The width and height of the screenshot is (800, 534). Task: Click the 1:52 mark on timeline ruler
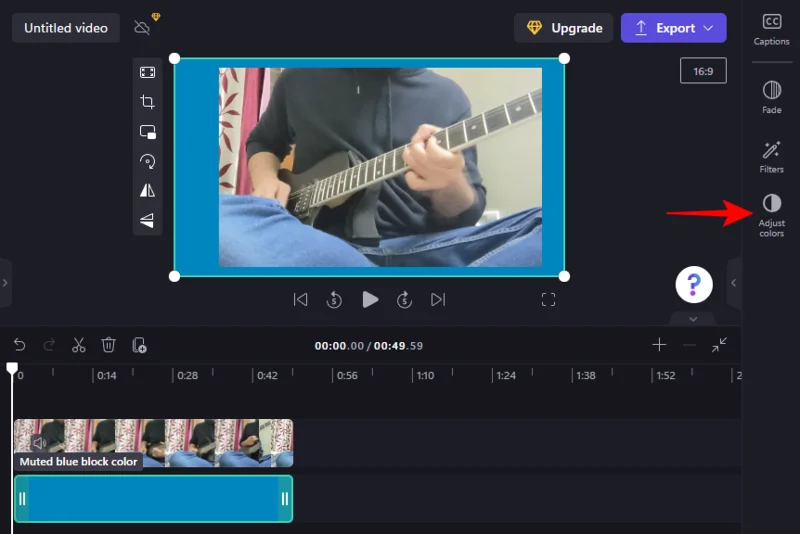point(665,376)
